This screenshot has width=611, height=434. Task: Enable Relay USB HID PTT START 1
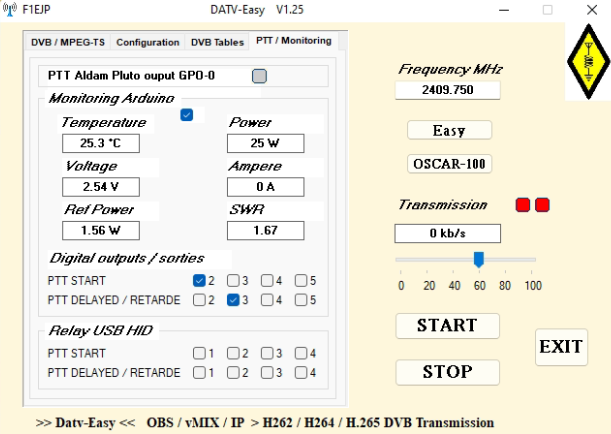coord(199,353)
